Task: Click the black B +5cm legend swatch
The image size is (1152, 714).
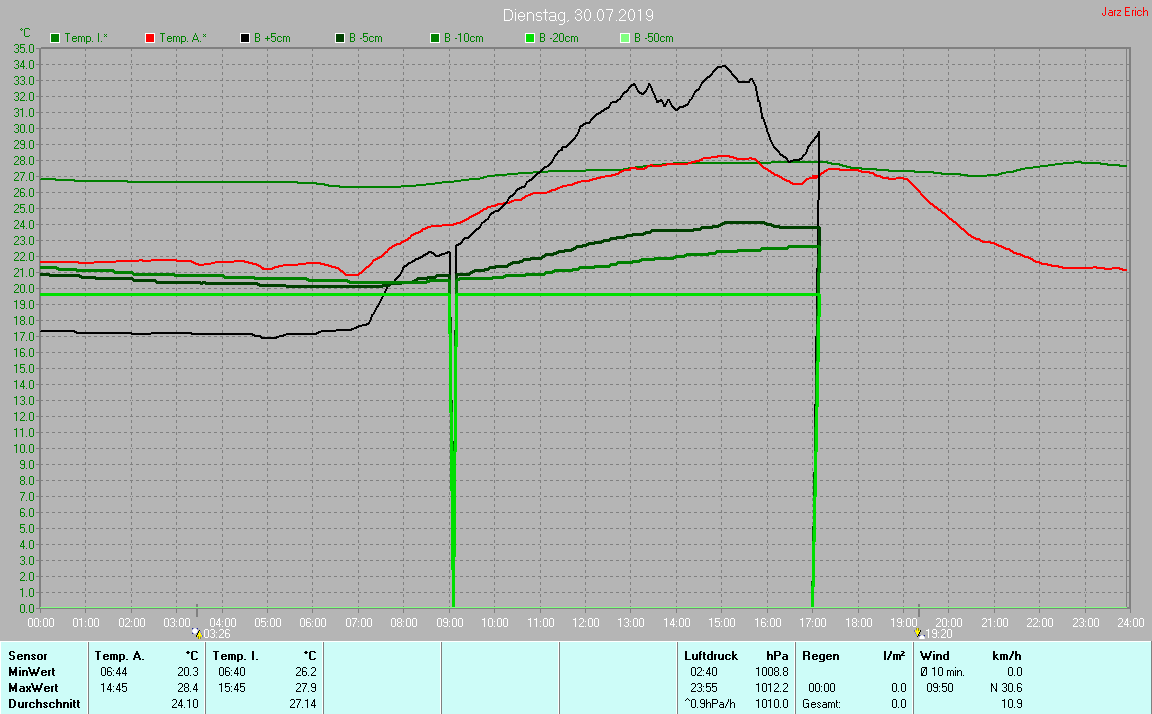Action: 245,38
